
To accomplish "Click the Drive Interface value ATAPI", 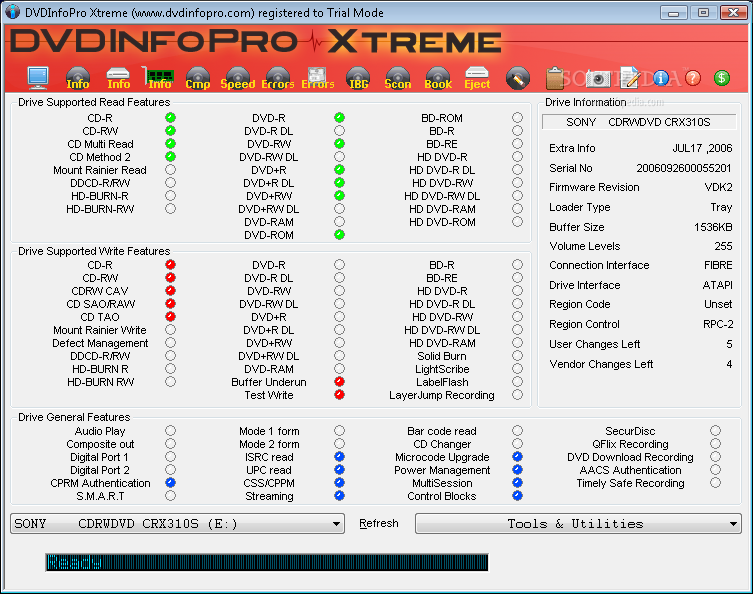I will pos(717,285).
